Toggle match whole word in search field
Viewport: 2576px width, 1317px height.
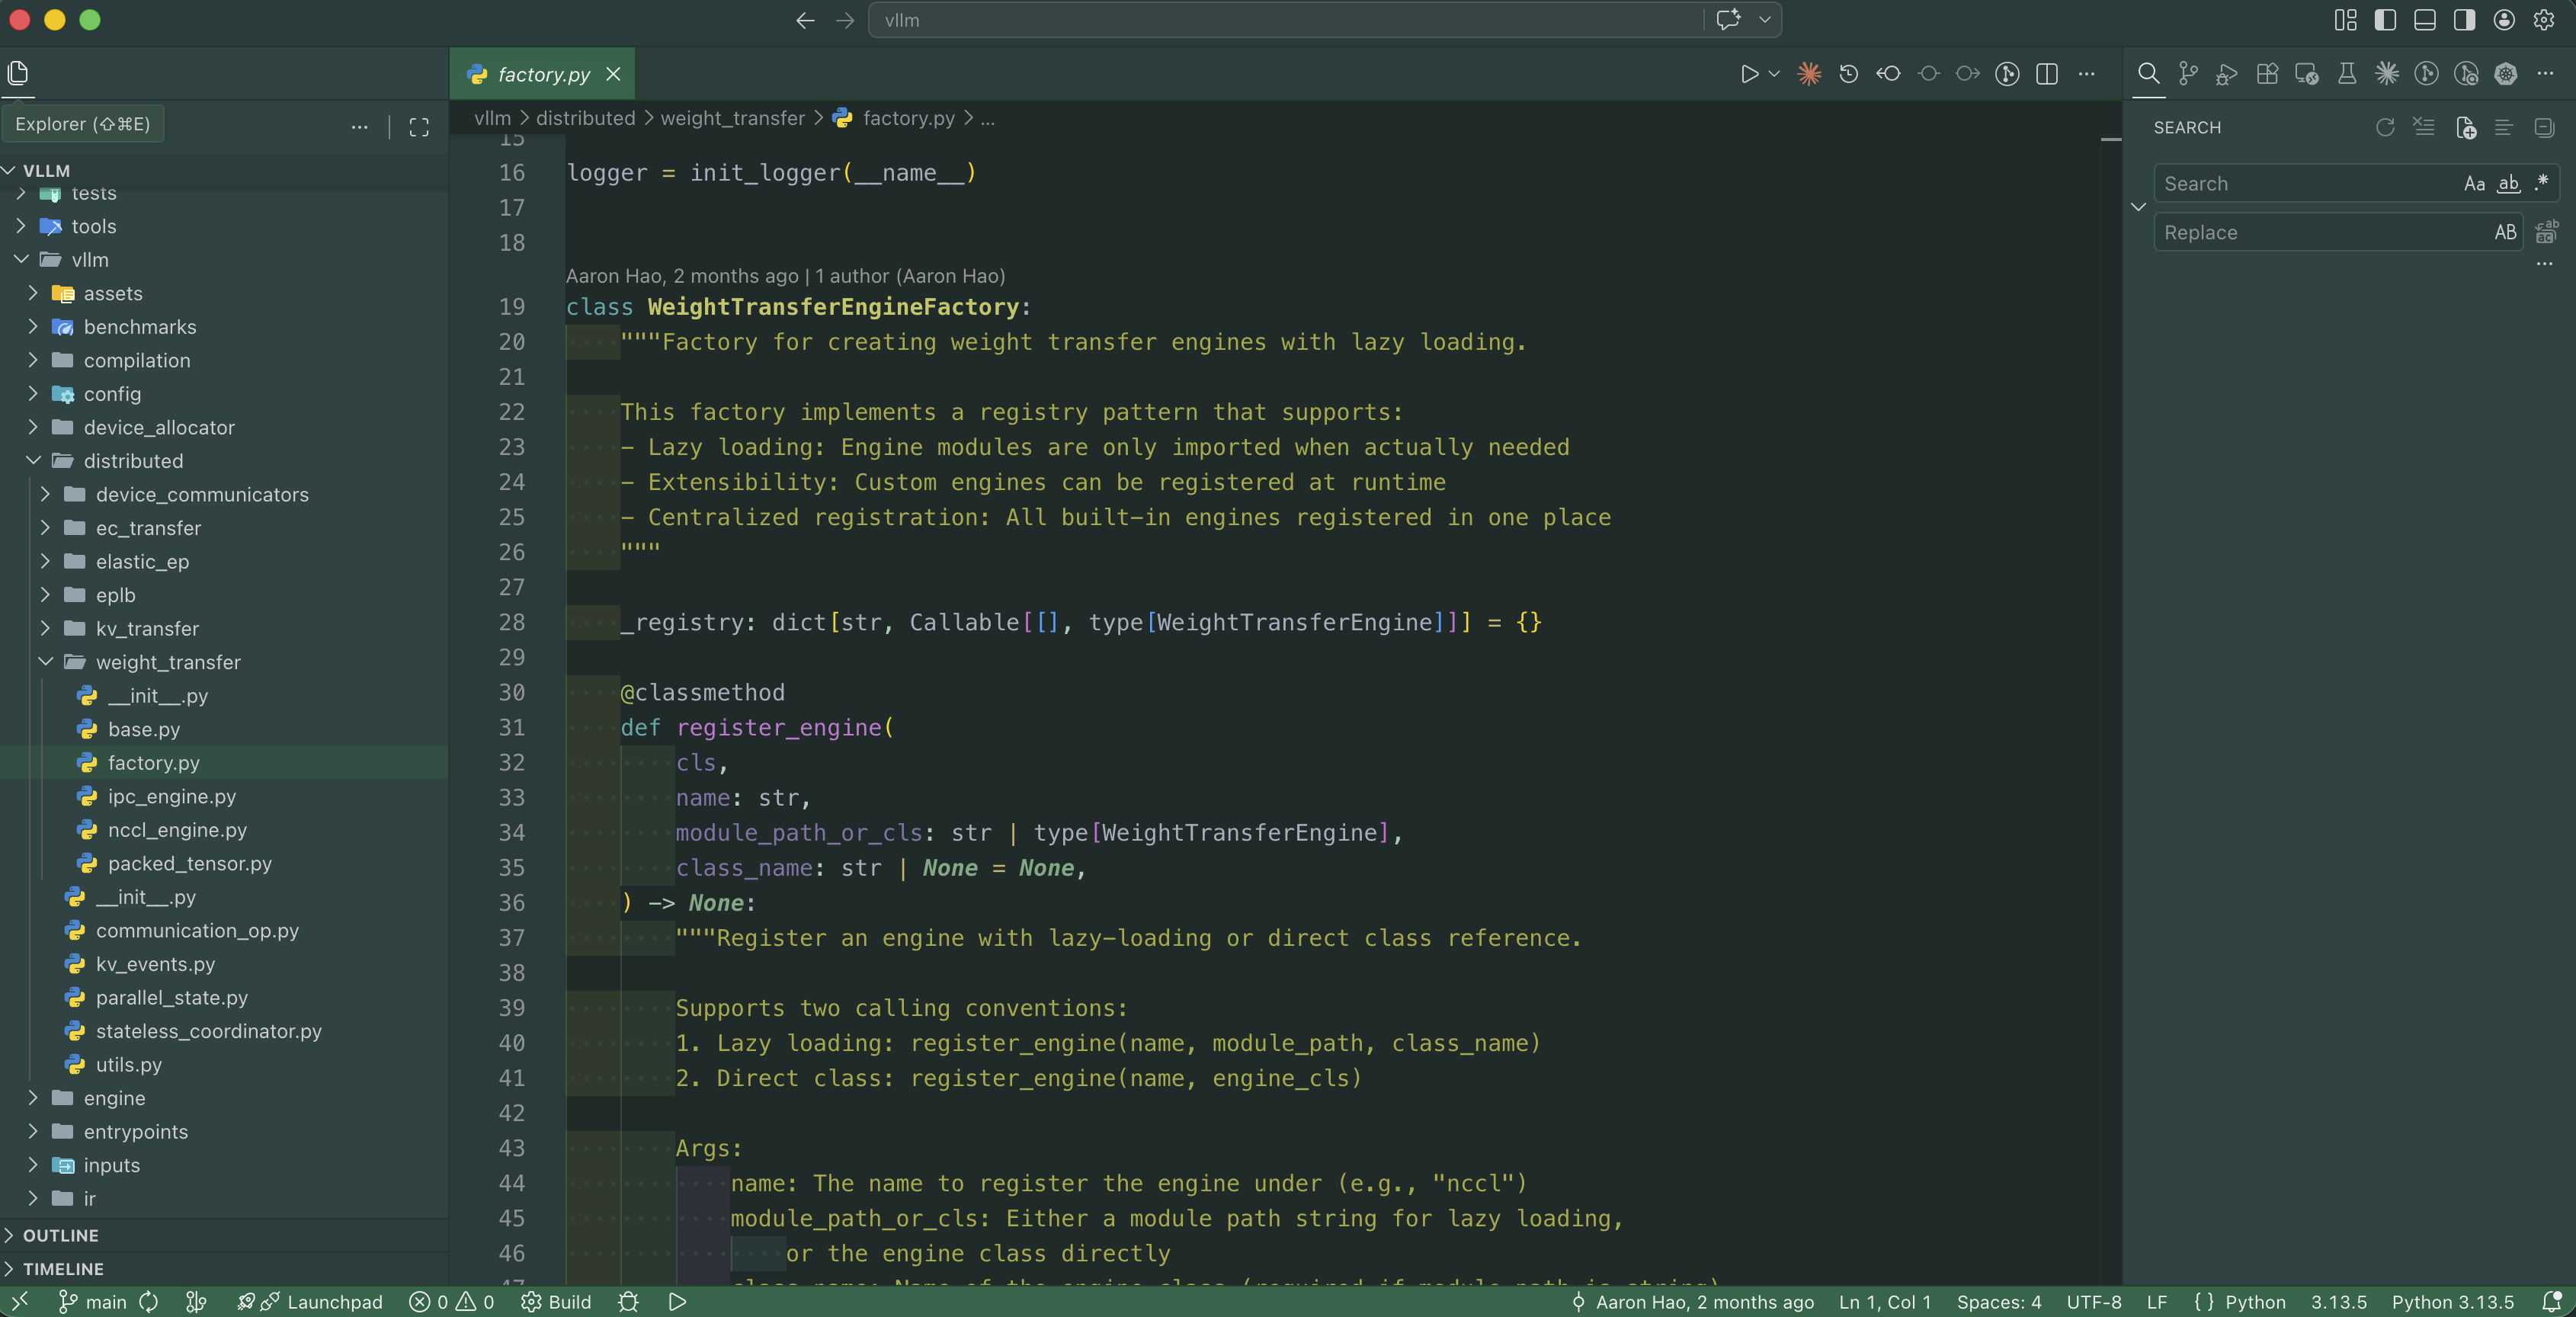point(2508,183)
